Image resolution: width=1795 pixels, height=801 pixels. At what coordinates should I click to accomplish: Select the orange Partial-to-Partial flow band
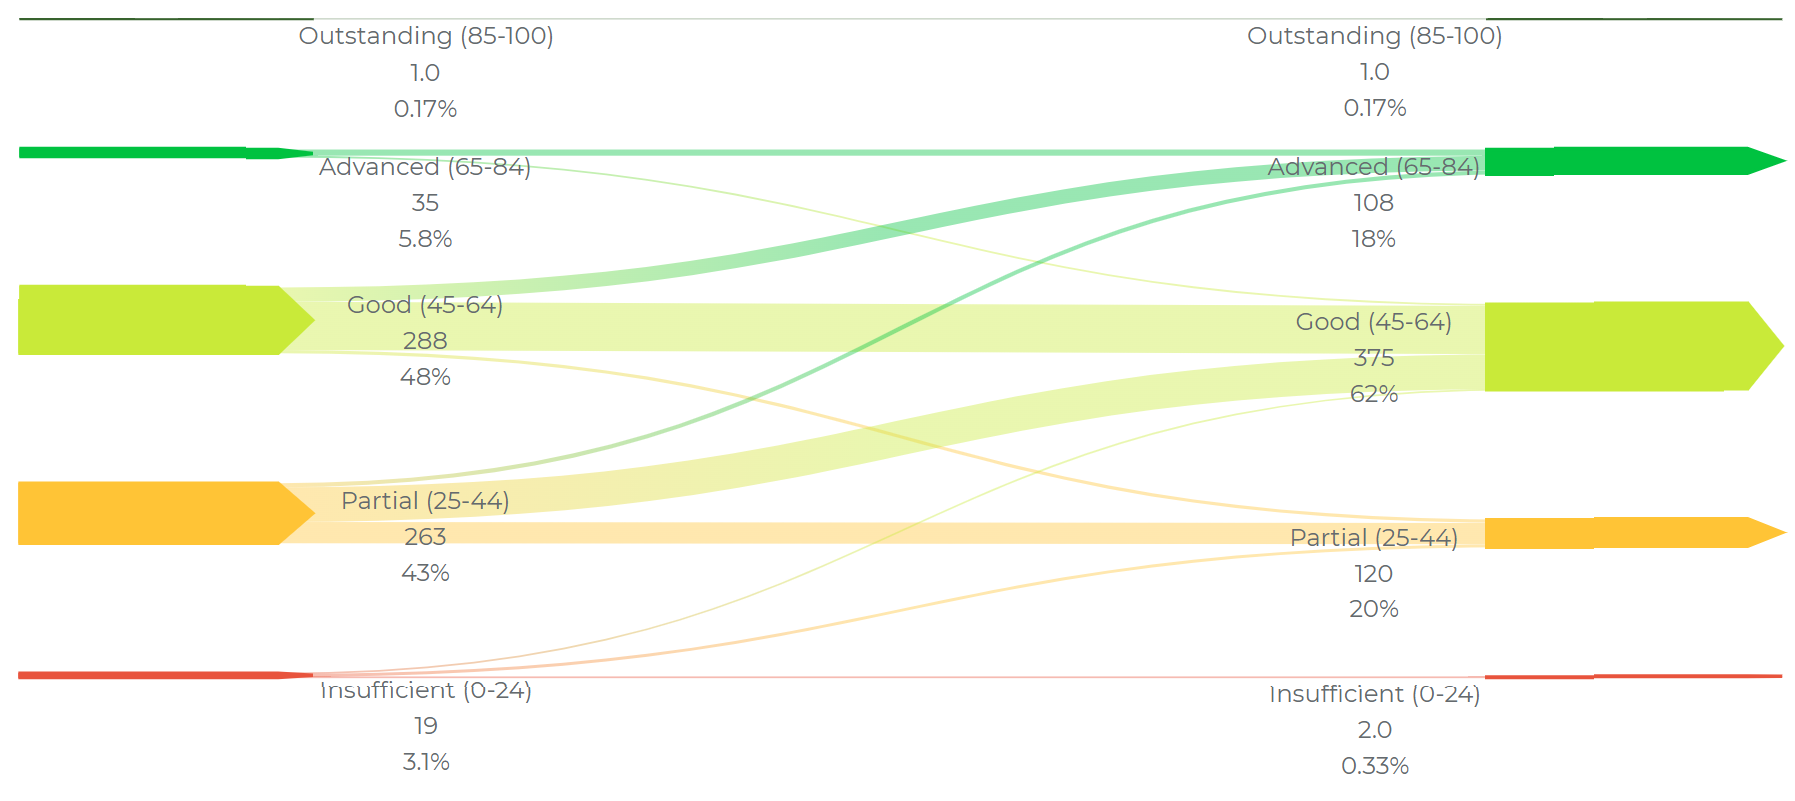(x=900, y=533)
